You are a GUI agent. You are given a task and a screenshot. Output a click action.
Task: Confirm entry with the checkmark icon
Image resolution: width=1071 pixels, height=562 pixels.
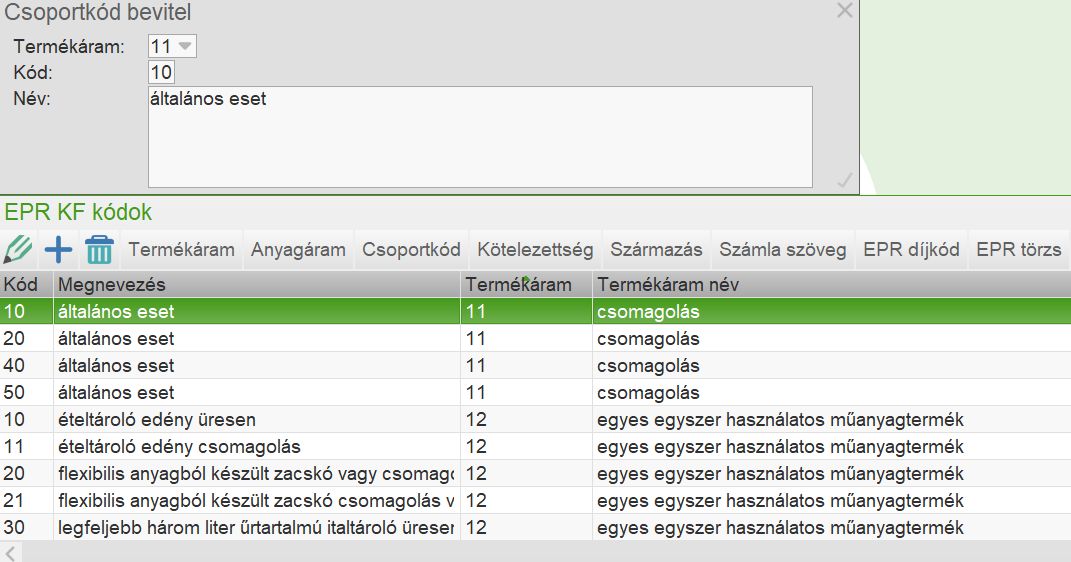tap(844, 180)
